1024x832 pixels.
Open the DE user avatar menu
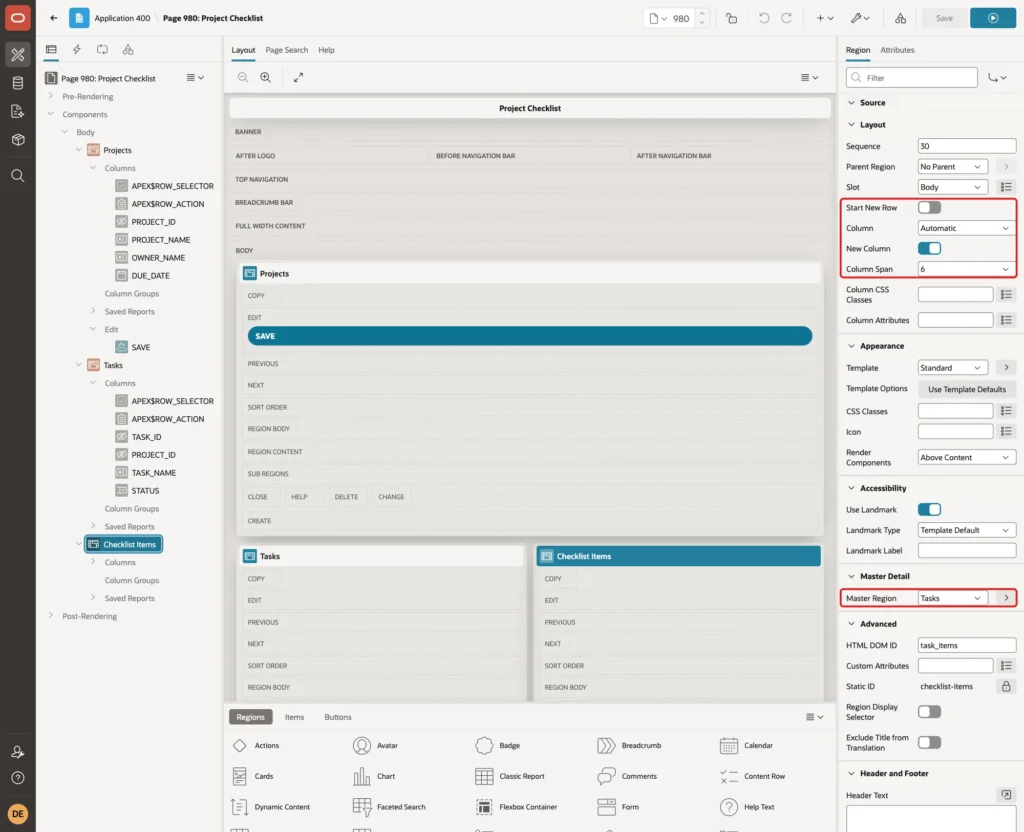(18, 814)
